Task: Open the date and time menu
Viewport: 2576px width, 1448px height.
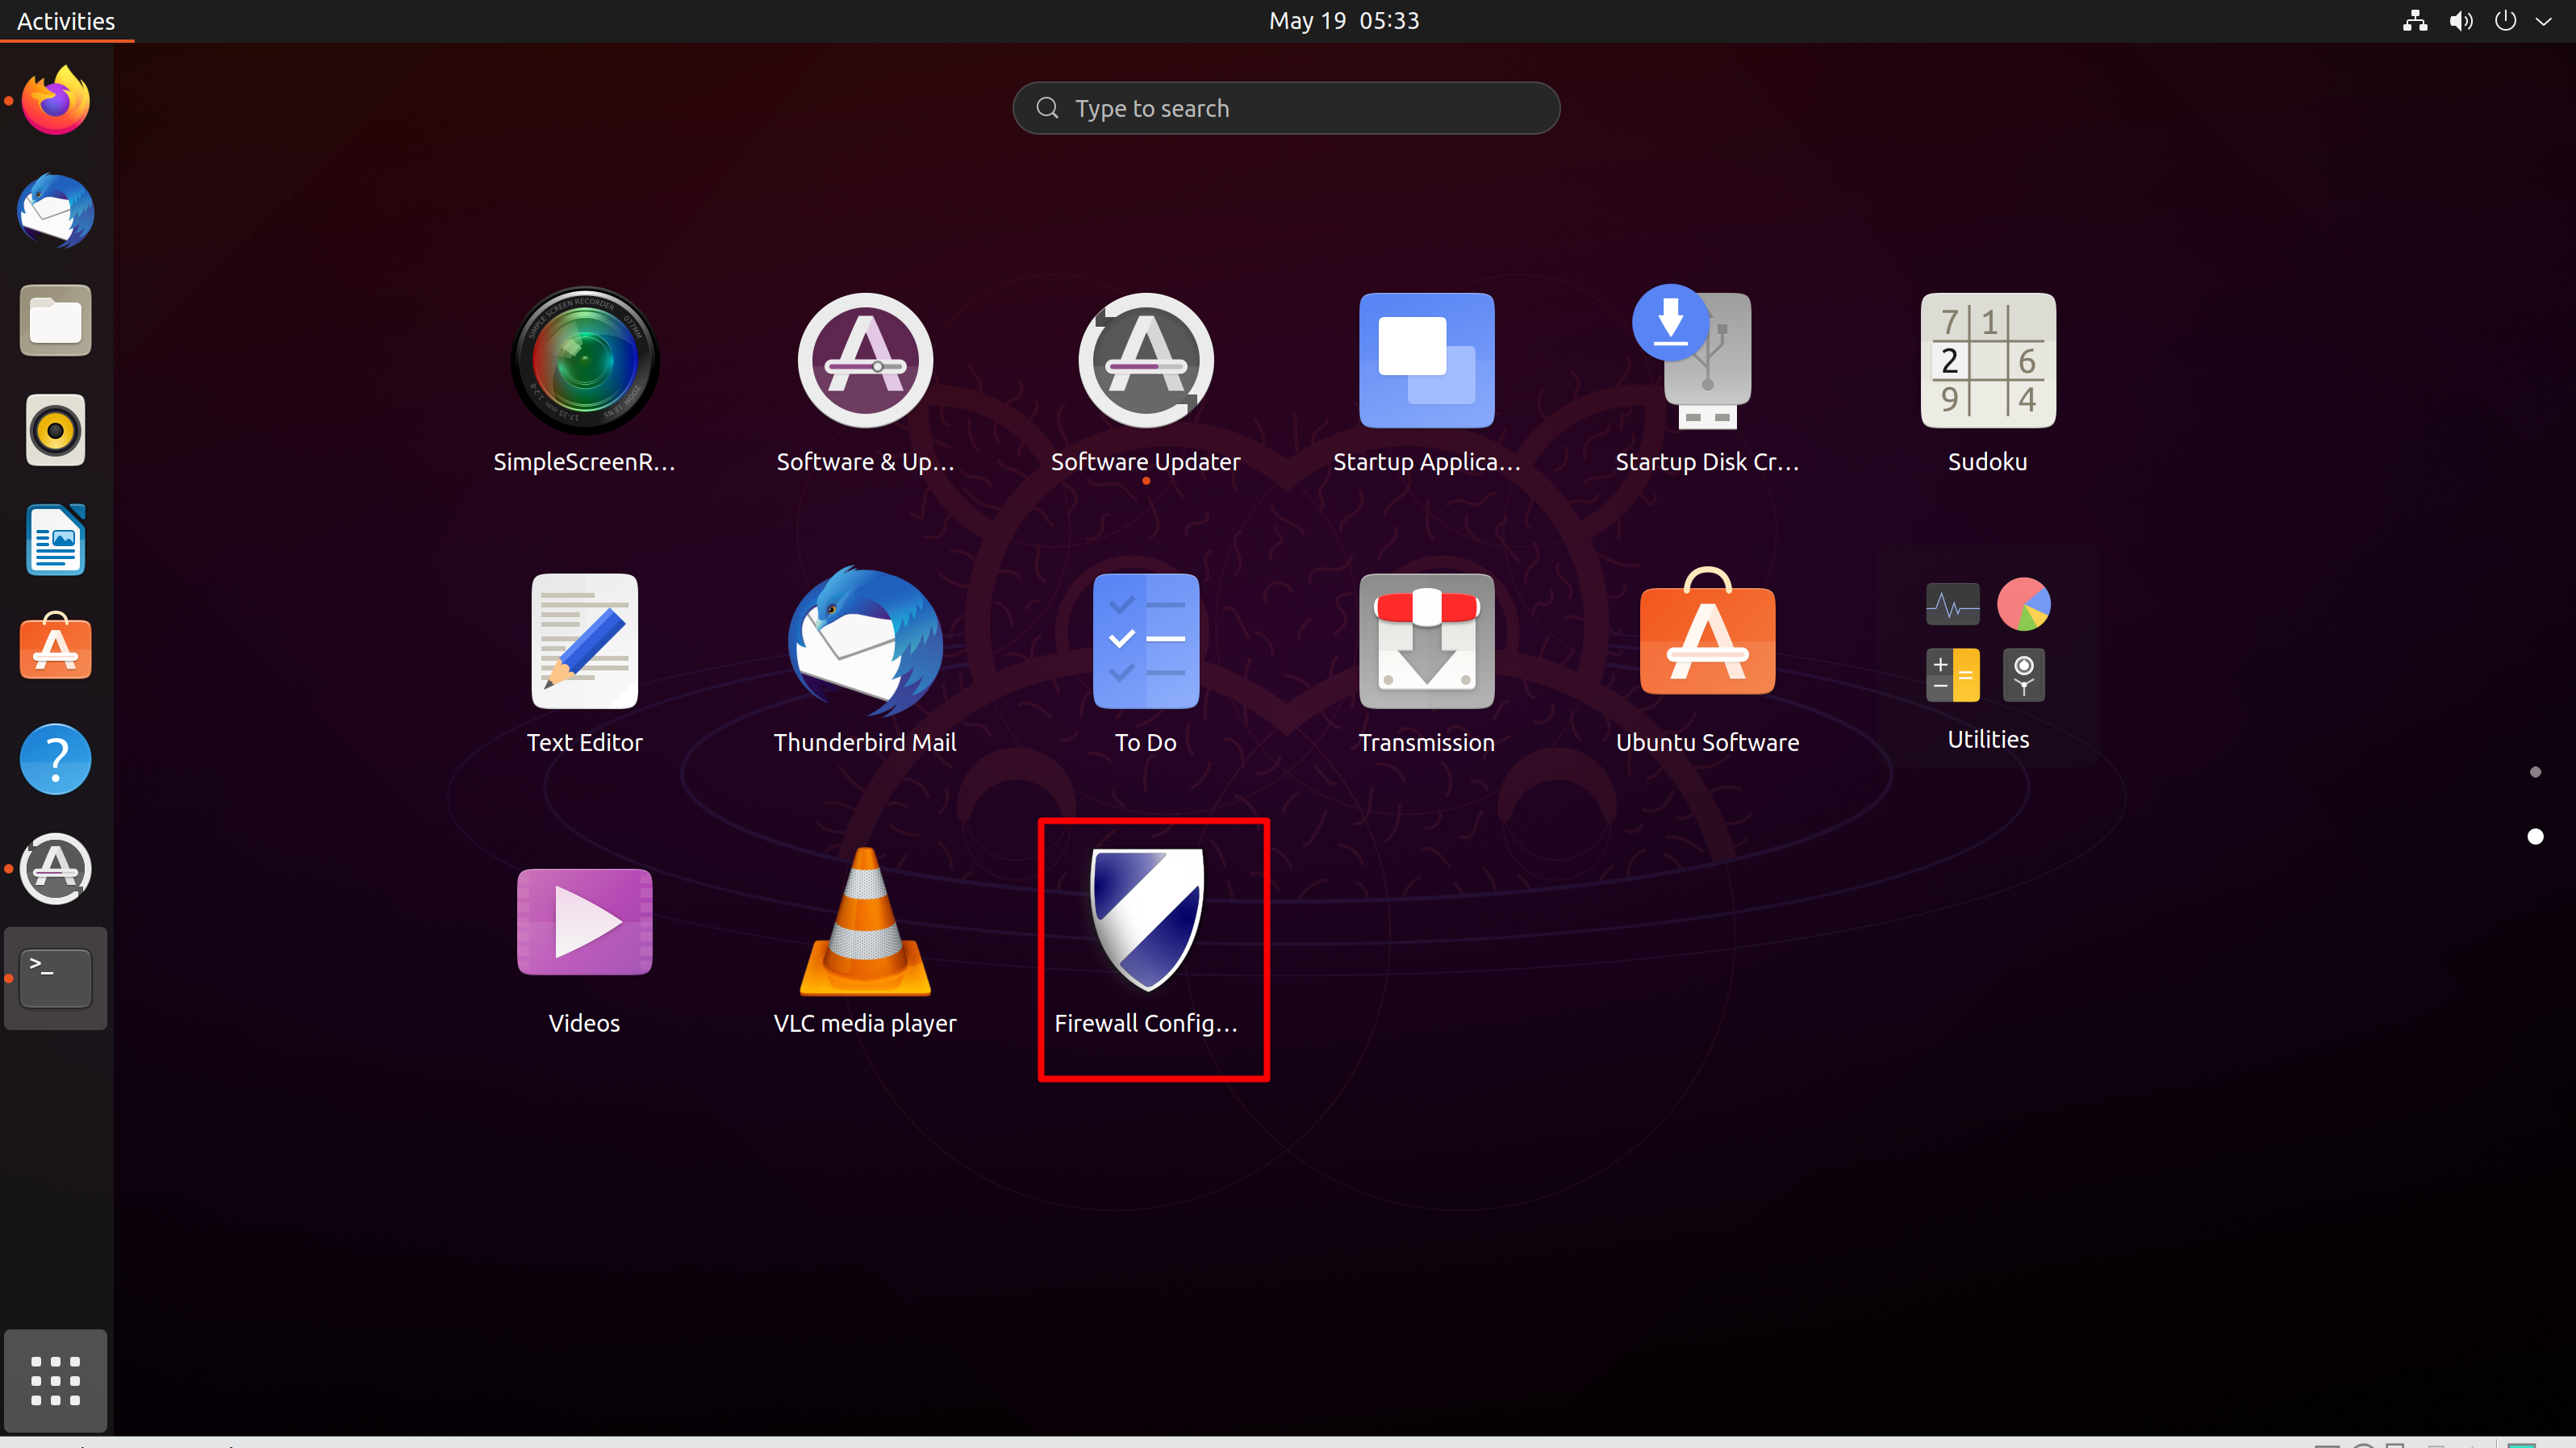Action: 1343,21
